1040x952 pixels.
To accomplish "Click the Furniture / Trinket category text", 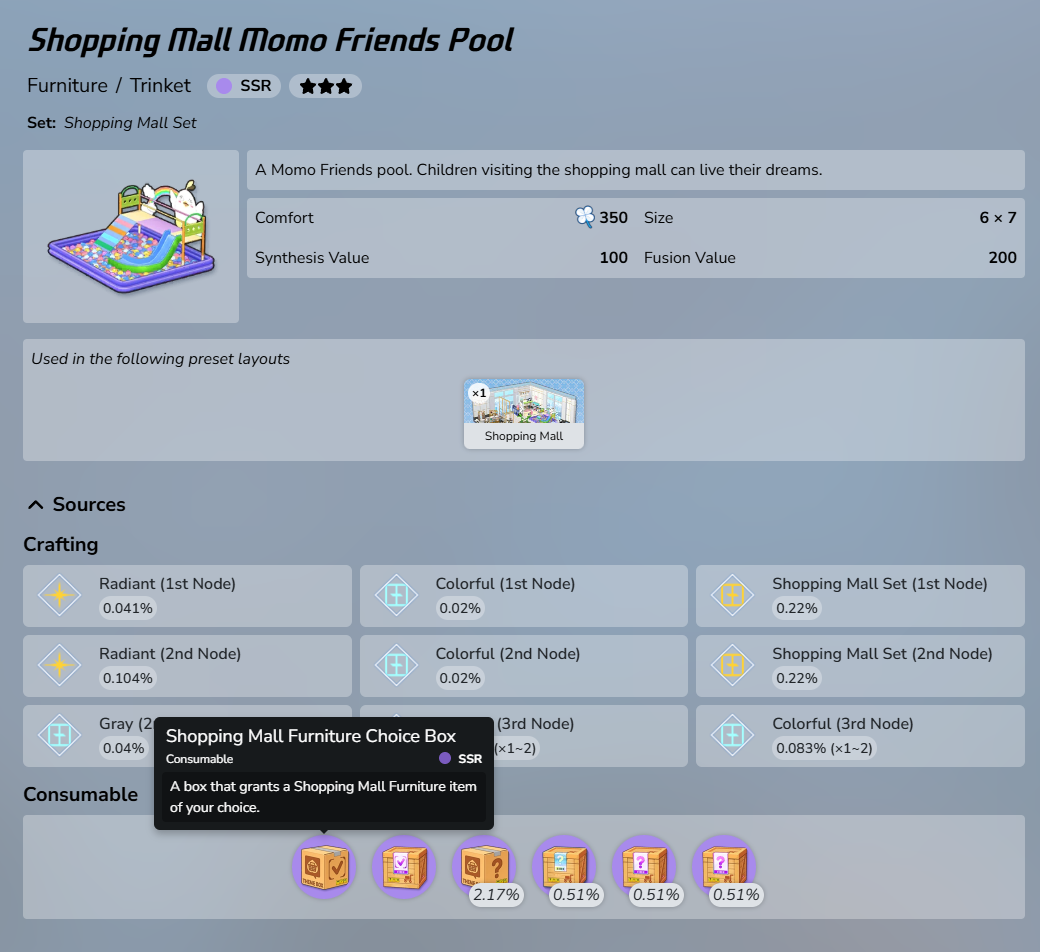I will pyautogui.click(x=109, y=86).
